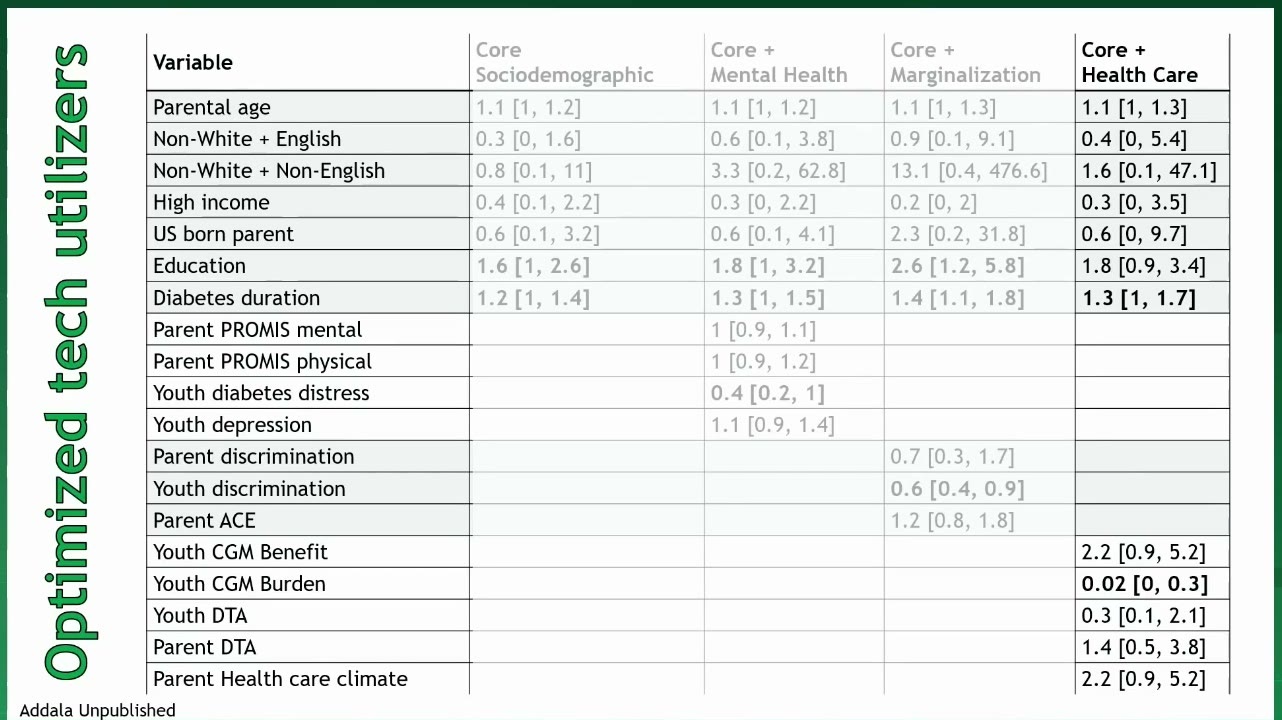This screenshot has height=720, width=1282.
Task: Select the High income row label
Action: click(x=211, y=203)
